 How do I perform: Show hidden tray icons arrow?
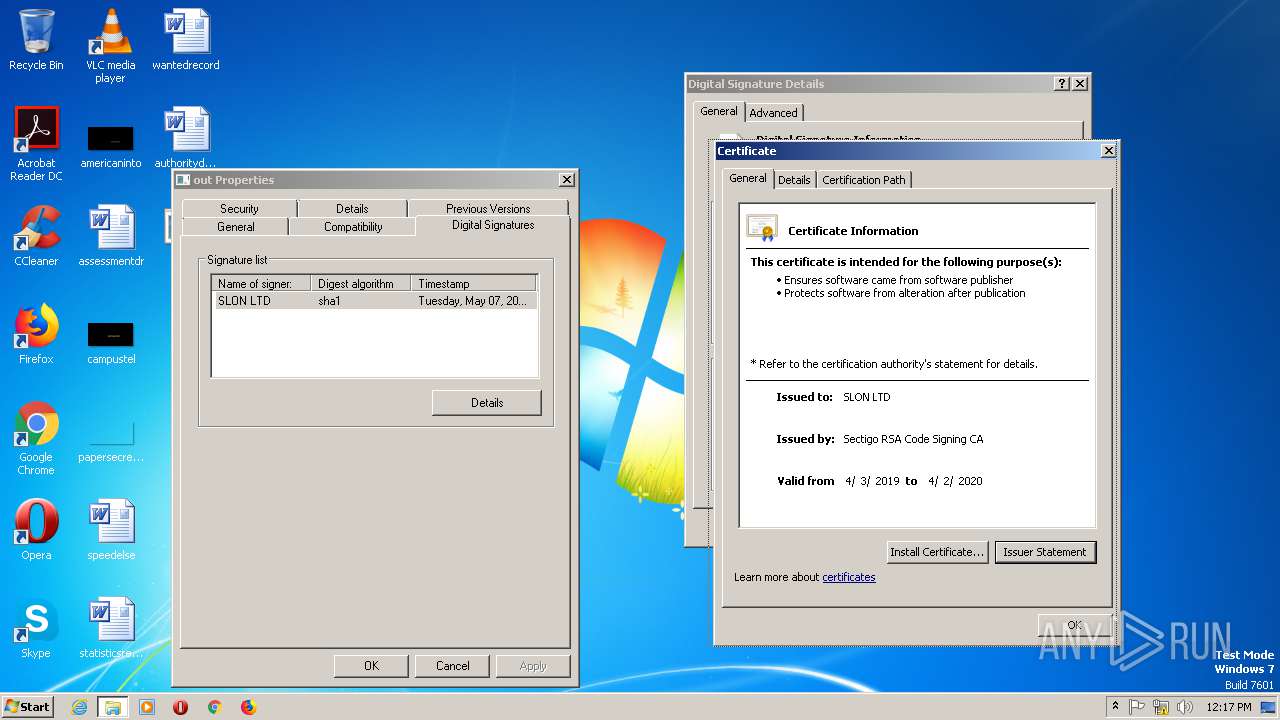pyautogui.click(x=1115, y=707)
